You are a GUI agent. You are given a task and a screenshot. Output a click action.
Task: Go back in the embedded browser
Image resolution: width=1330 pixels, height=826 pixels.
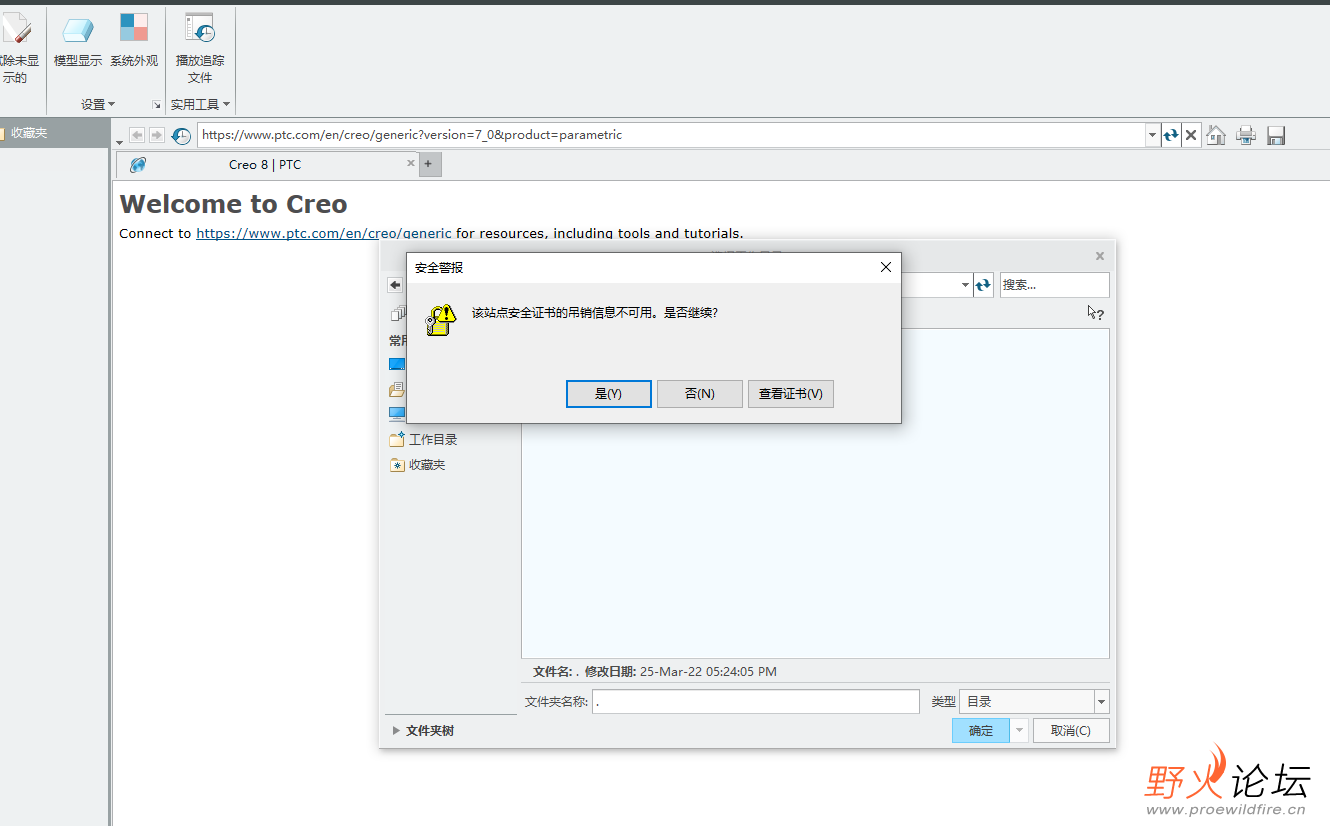[137, 135]
